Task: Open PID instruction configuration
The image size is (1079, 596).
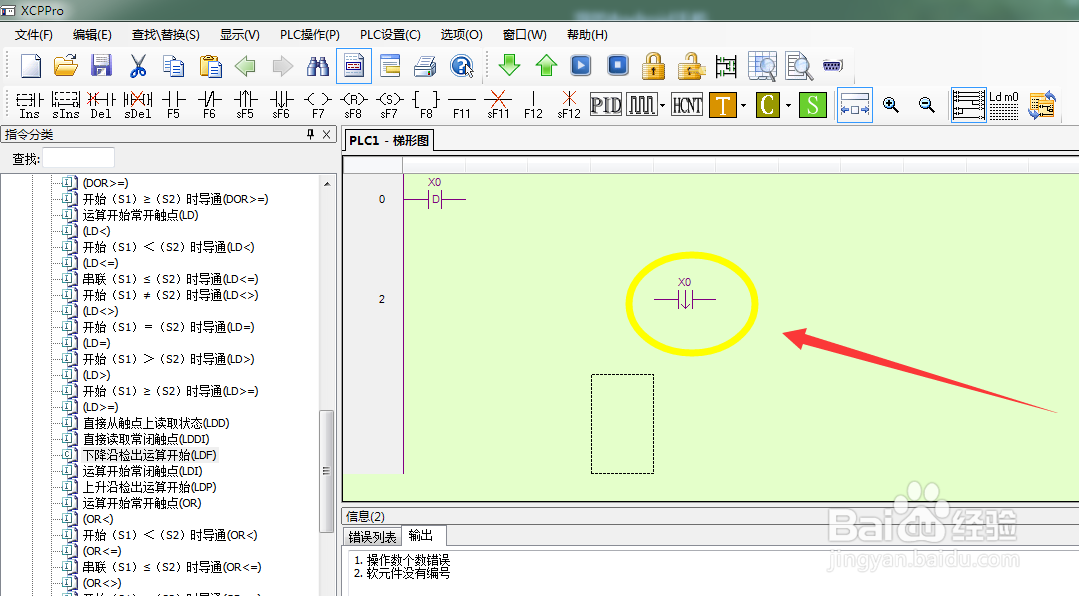Action: 606,105
